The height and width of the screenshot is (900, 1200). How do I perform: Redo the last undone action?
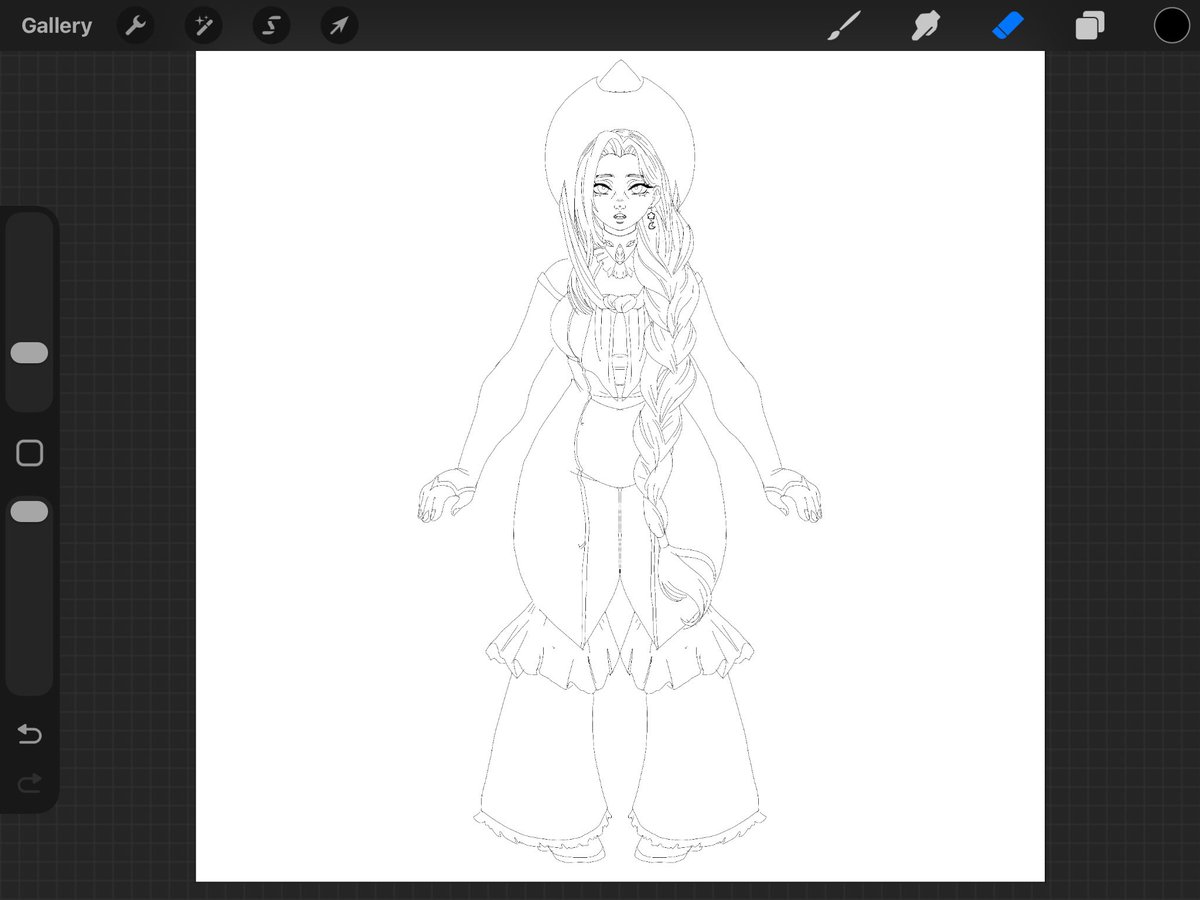pyautogui.click(x=30, y=782)
